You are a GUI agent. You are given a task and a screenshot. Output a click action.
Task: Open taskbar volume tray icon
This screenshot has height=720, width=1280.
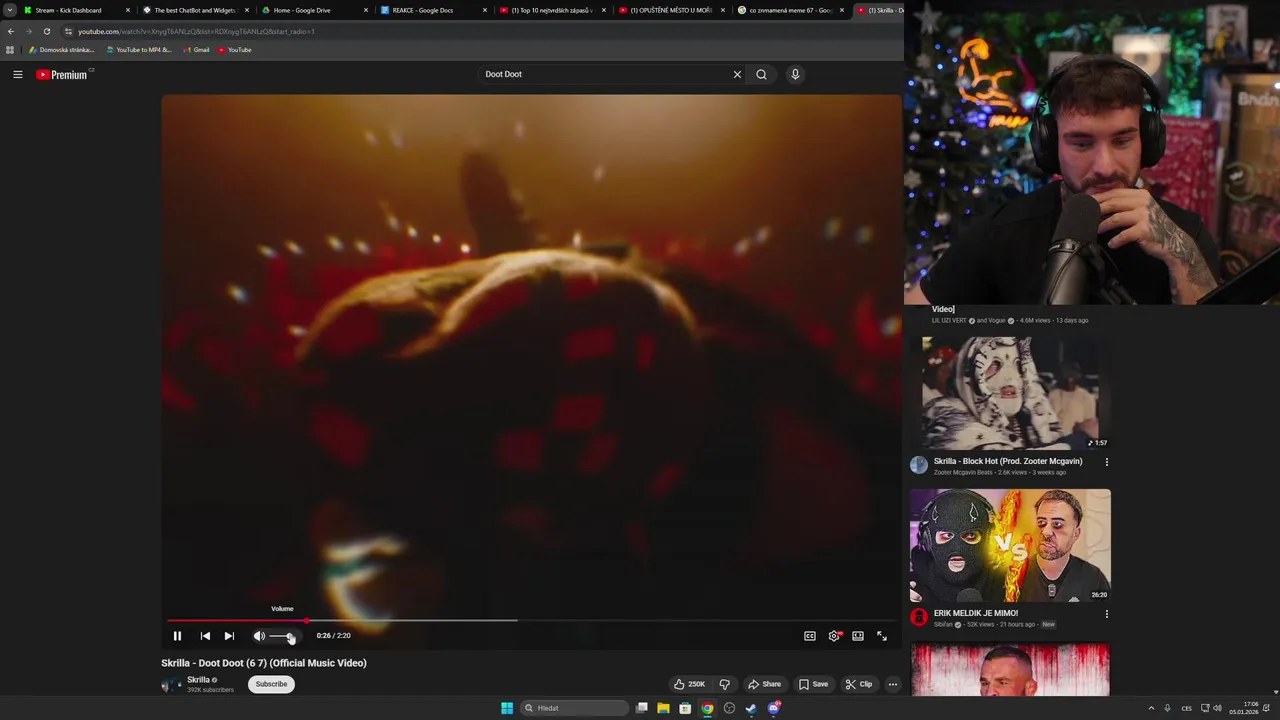pos(1217,708)
